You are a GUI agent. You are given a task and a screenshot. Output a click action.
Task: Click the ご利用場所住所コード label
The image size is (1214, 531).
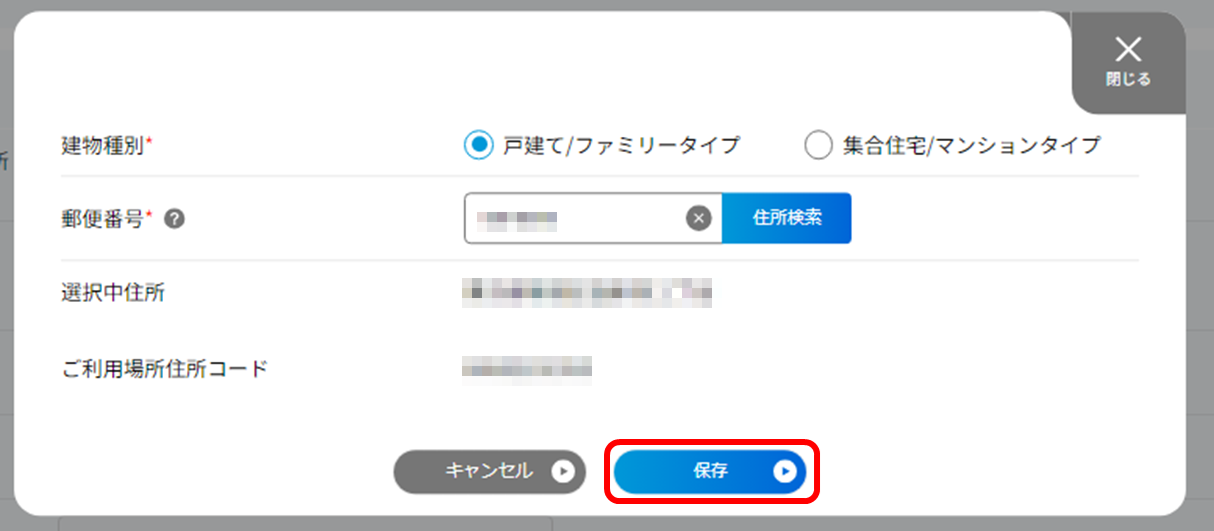[x=165, y=369]
